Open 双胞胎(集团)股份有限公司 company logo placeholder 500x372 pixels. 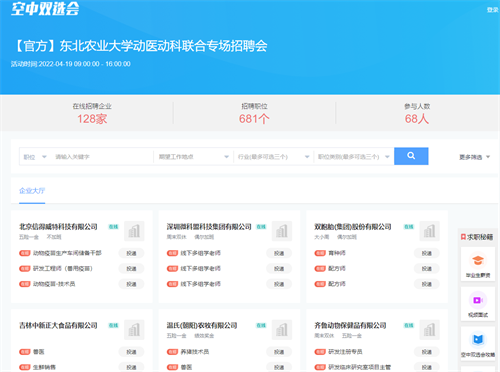point(429,231)
